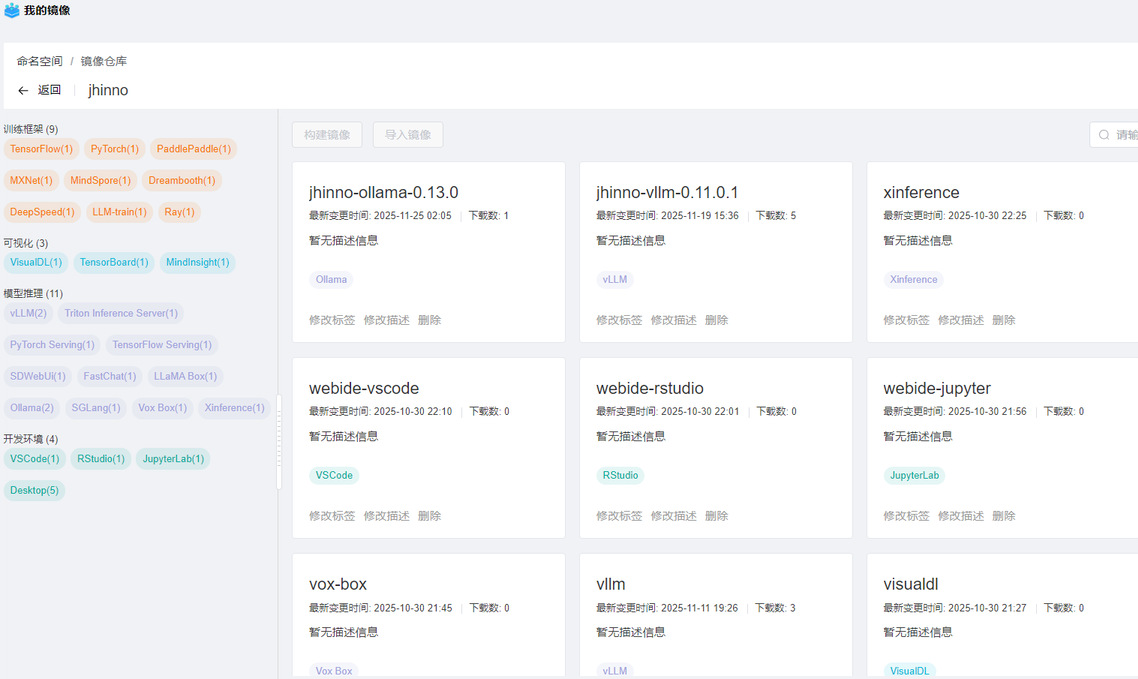Screen dimensions: 1138x679
Task: Go to 镜像仓库 breadcrumb
Action: click(x=104, y=61)
